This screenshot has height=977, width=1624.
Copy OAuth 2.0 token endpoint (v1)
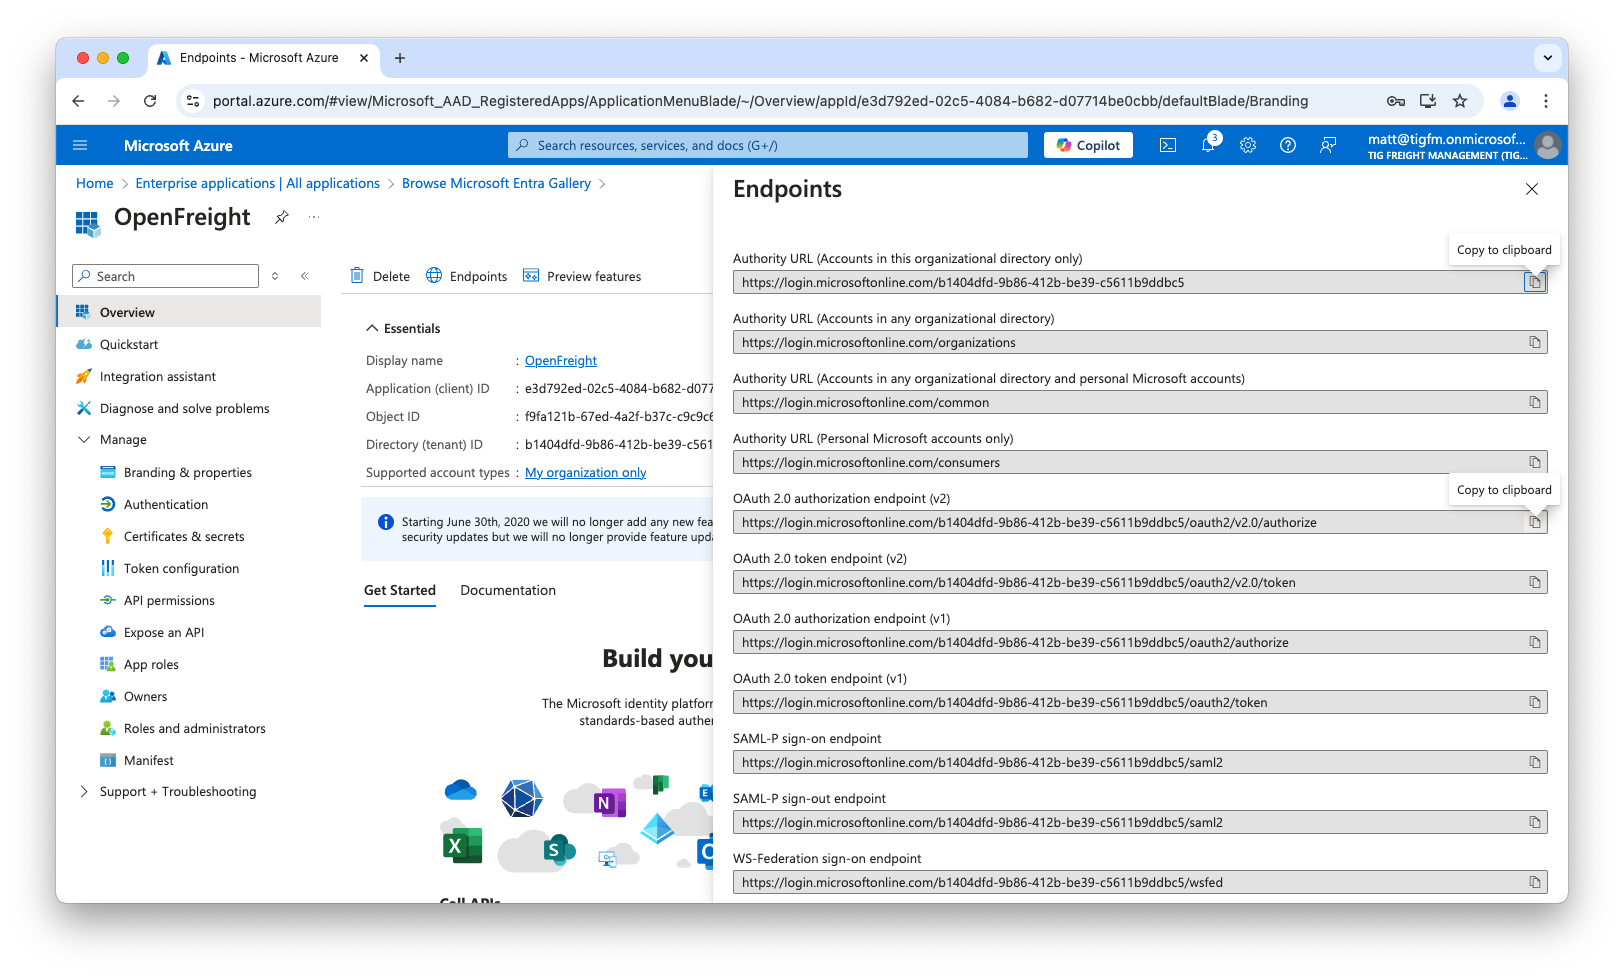(1534, 702)
